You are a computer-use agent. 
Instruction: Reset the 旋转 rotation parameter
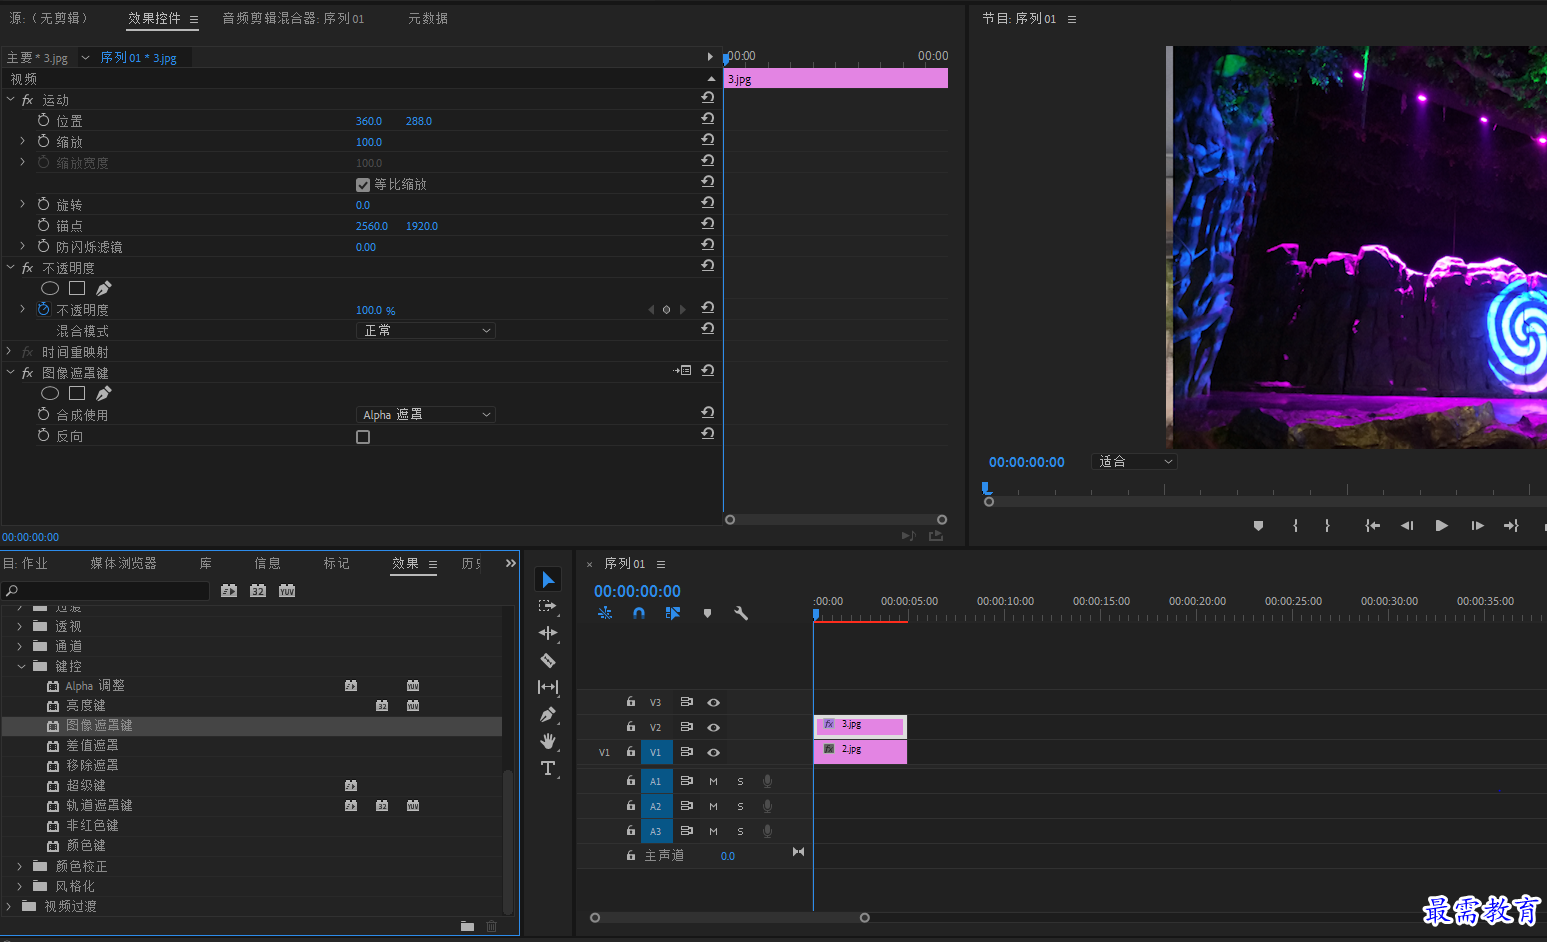708,202
